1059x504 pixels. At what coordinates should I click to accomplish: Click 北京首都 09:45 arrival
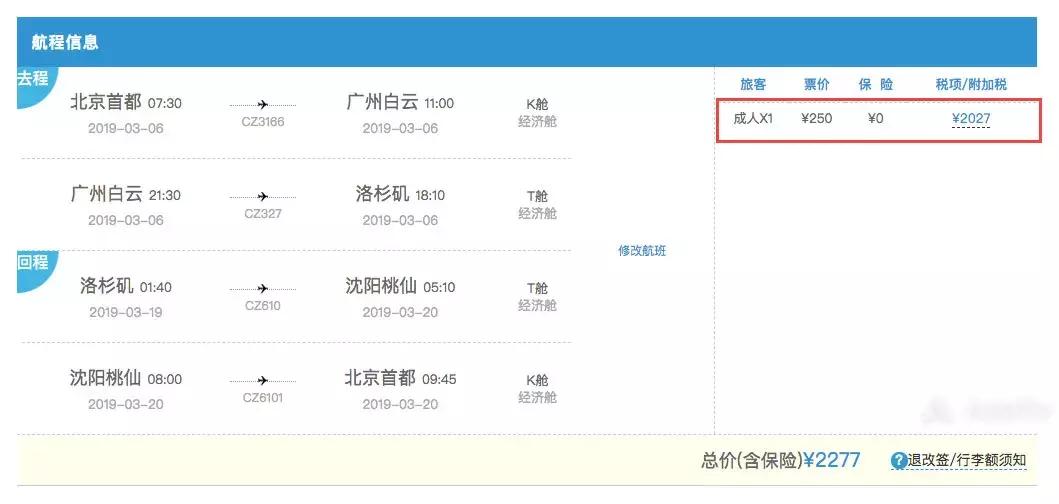pyautogui.click(x=400, y=378)
